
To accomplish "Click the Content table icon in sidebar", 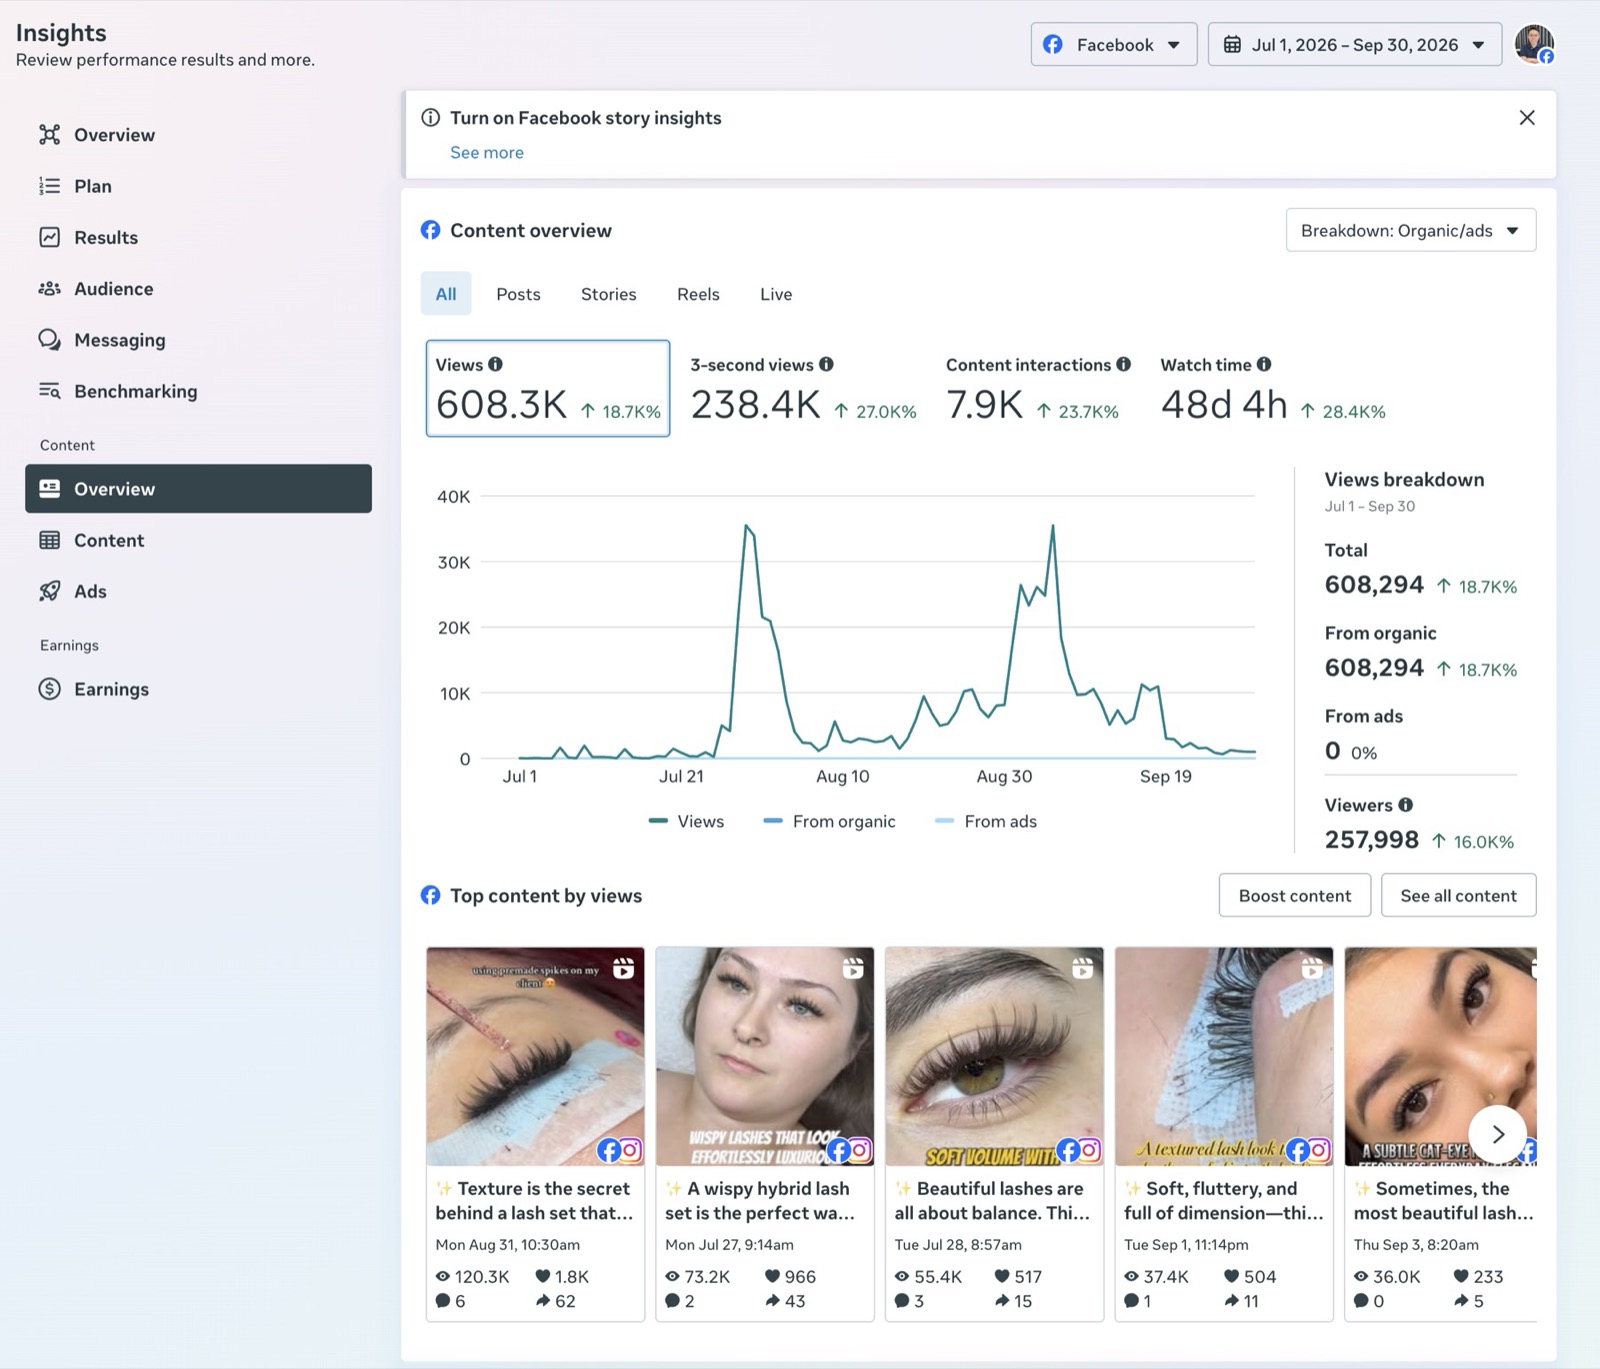I will click(49, 540).
